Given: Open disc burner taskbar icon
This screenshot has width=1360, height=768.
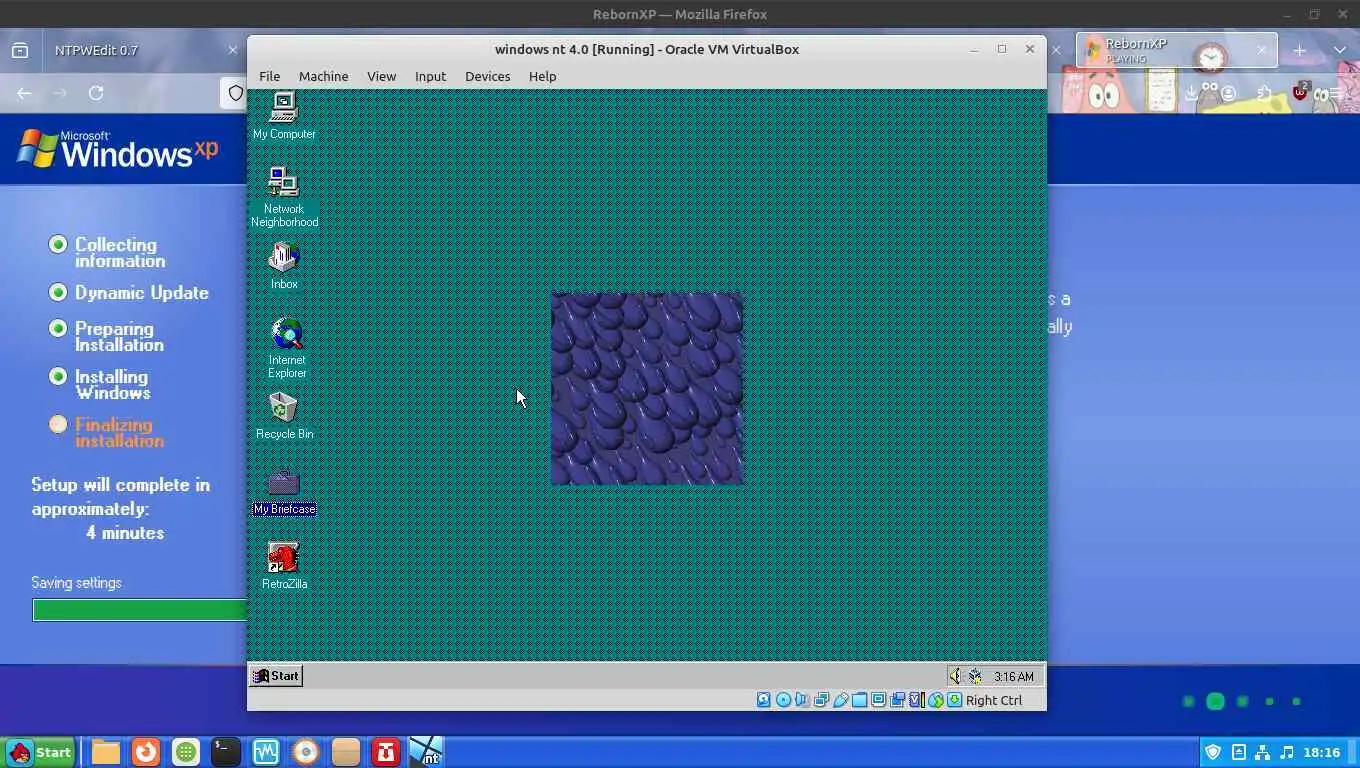Looking at the screenshot, I should (x=306, y=752).
